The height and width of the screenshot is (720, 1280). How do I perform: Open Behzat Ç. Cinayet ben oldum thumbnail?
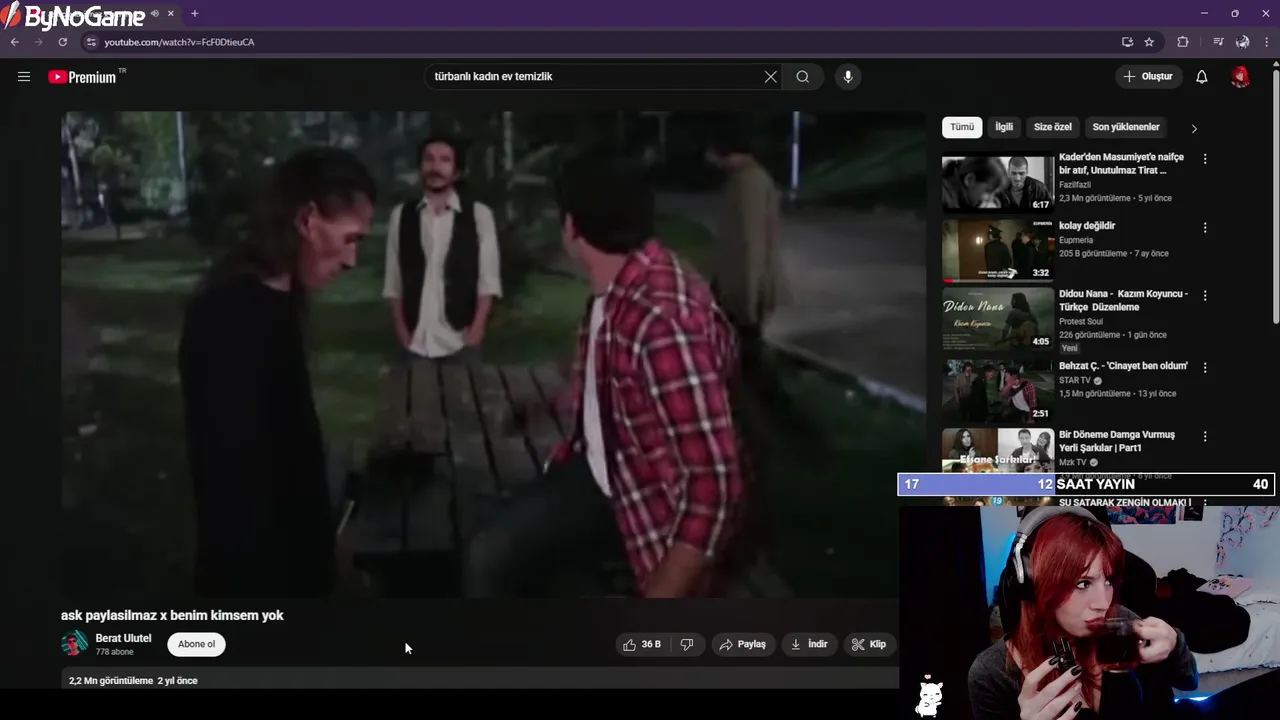pyautogui.click(x=998, y=390)
